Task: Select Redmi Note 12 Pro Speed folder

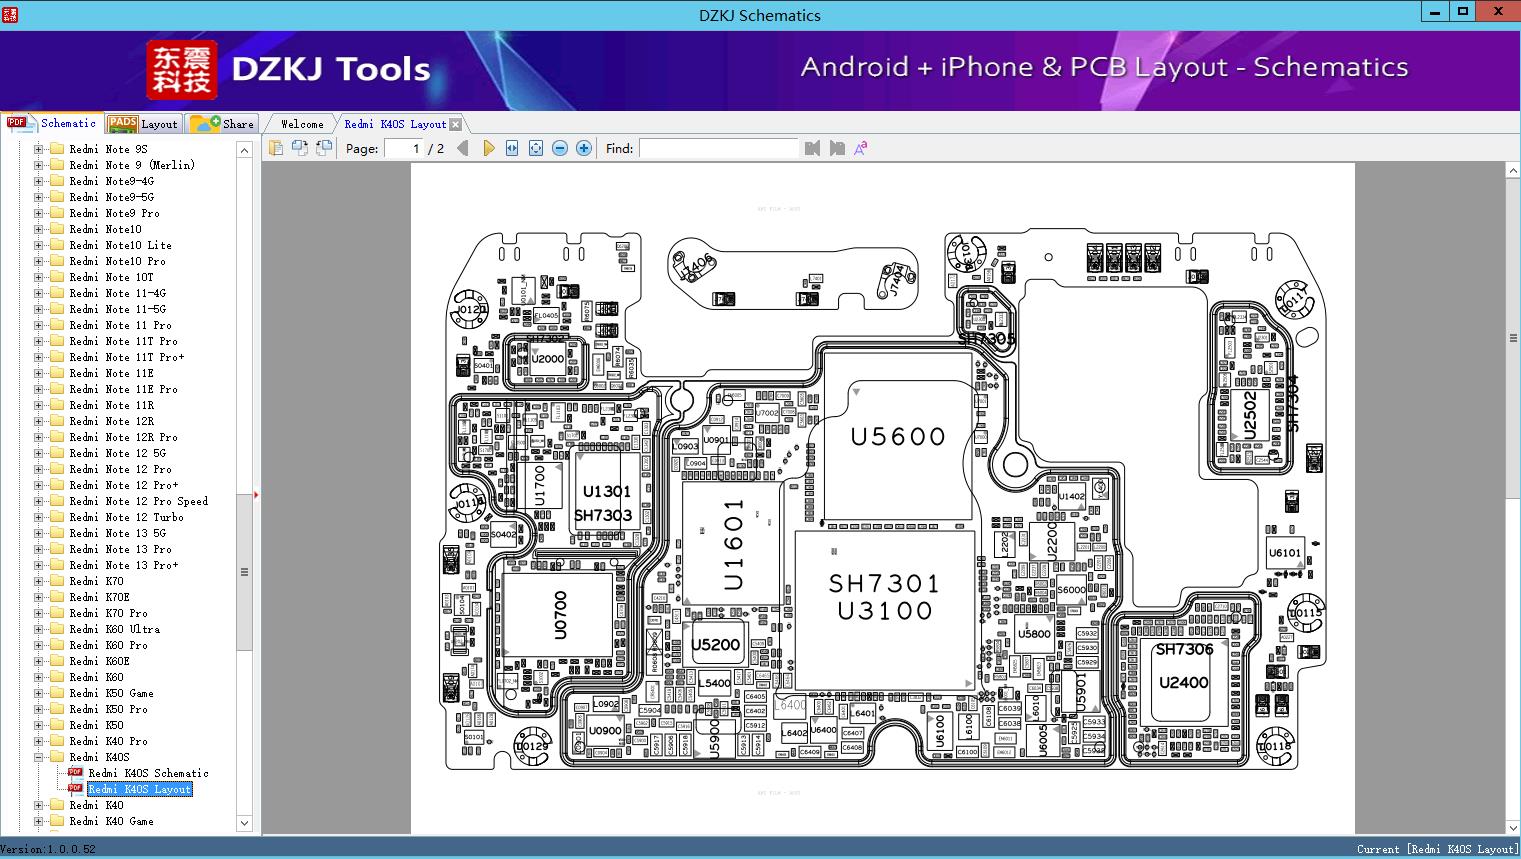Action: tap(138, 501)
